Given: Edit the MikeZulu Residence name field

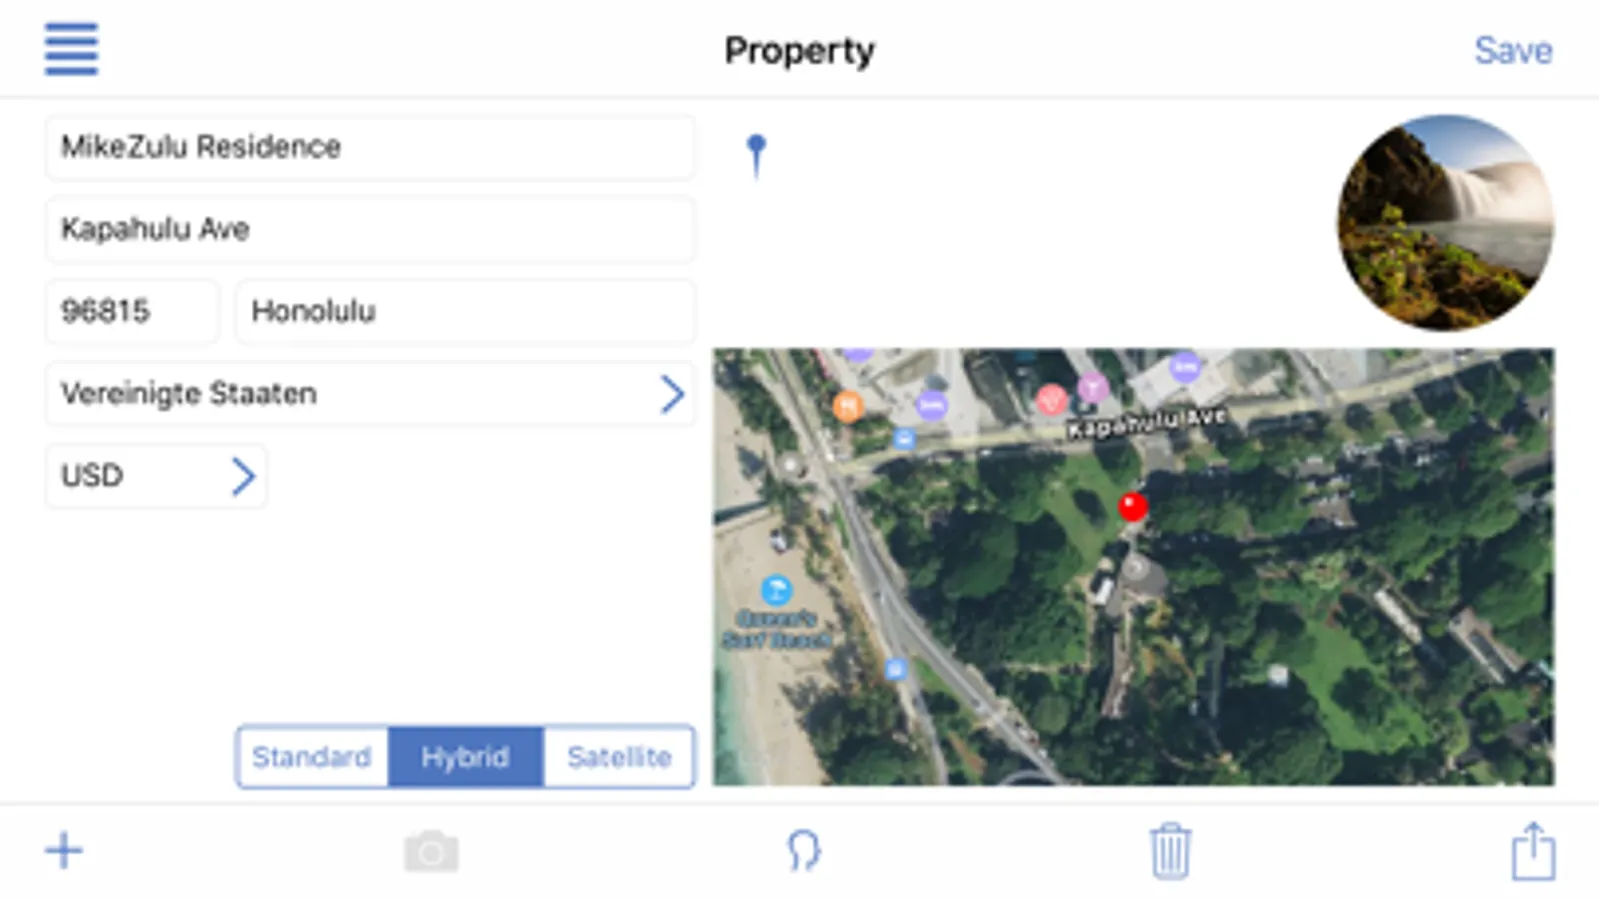Looking at the screenshot, I should [370, 148].
